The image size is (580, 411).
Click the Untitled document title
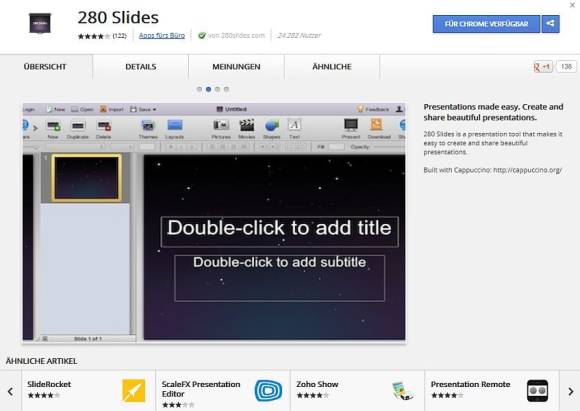point(232,109)
